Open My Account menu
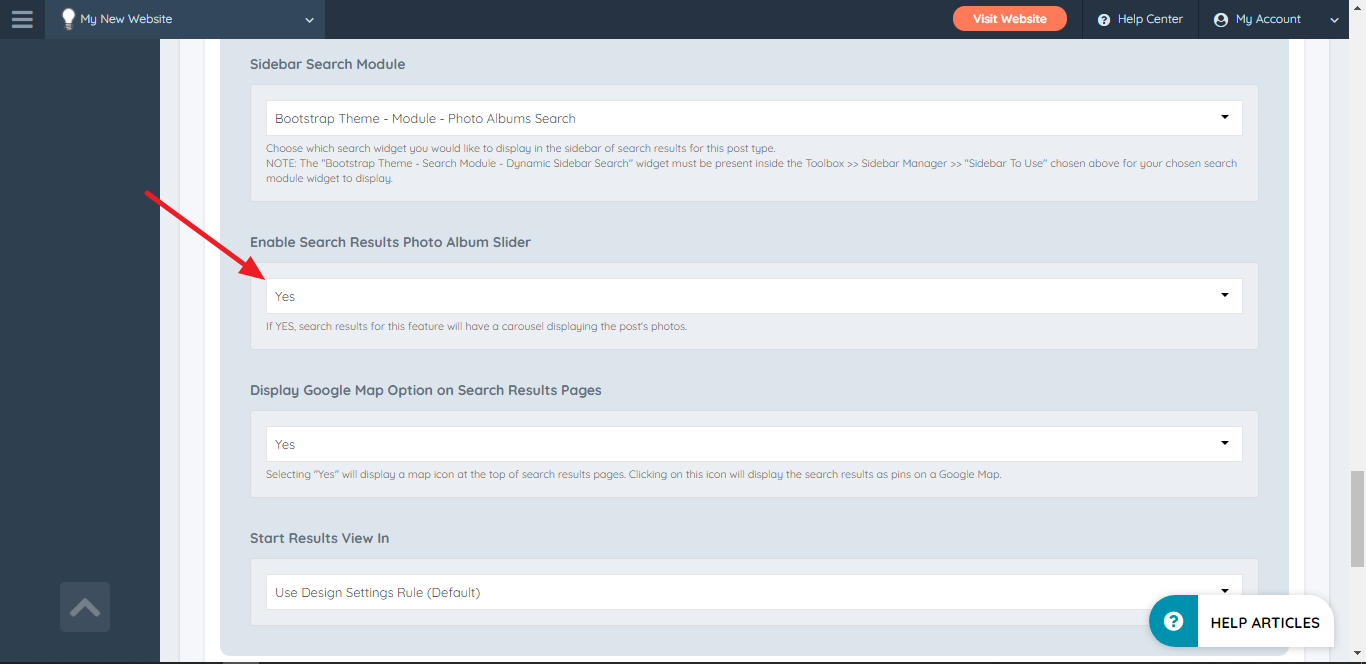 coord(1268,19)
